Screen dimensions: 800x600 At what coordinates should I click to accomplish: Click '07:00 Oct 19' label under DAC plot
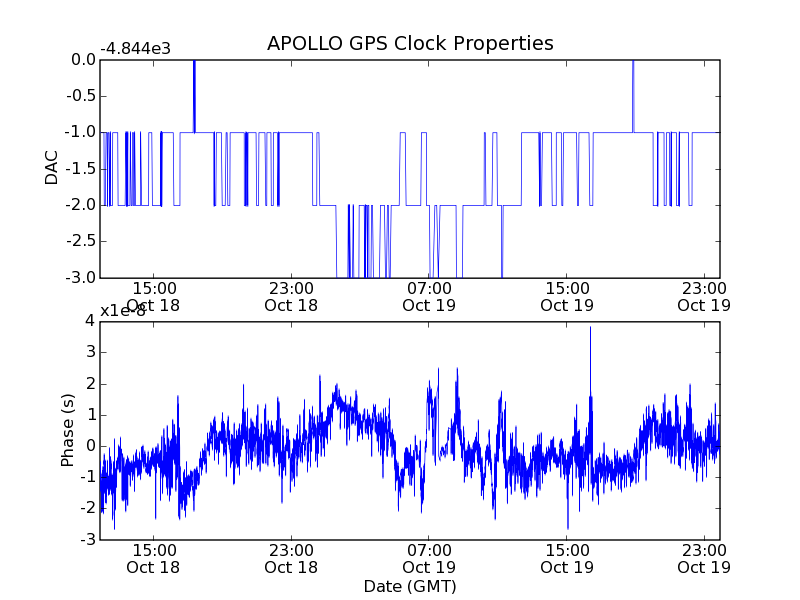point(429,297)
